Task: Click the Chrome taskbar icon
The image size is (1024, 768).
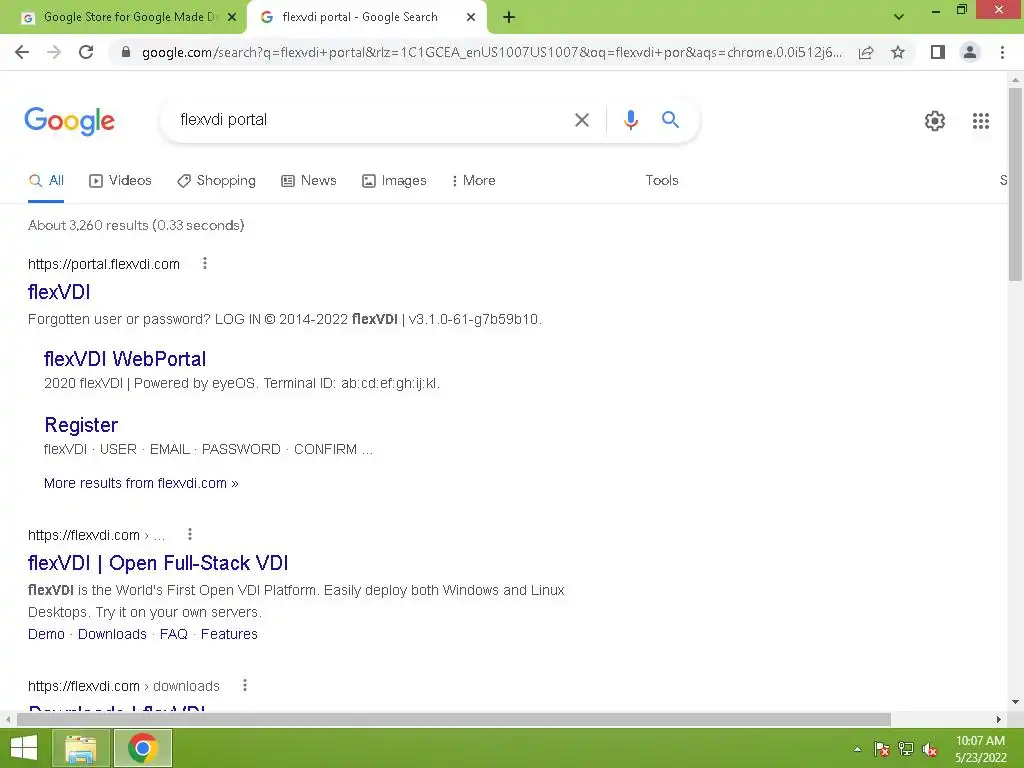Action: tap(143, 748)
